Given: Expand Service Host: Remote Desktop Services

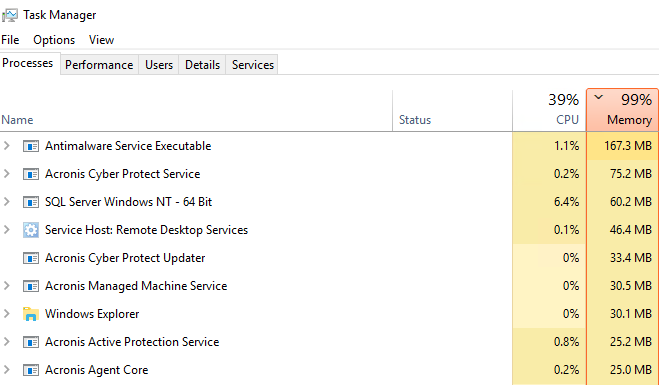Looking at the screenshot, I should coord(7,229).
